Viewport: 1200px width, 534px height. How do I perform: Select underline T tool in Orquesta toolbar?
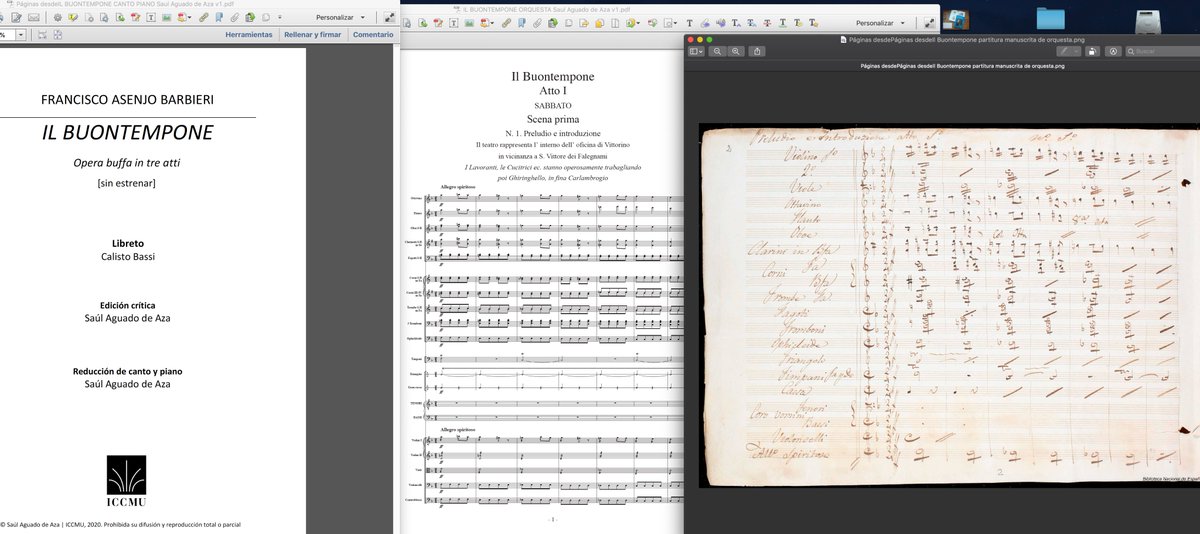click(x=783, y=23)
